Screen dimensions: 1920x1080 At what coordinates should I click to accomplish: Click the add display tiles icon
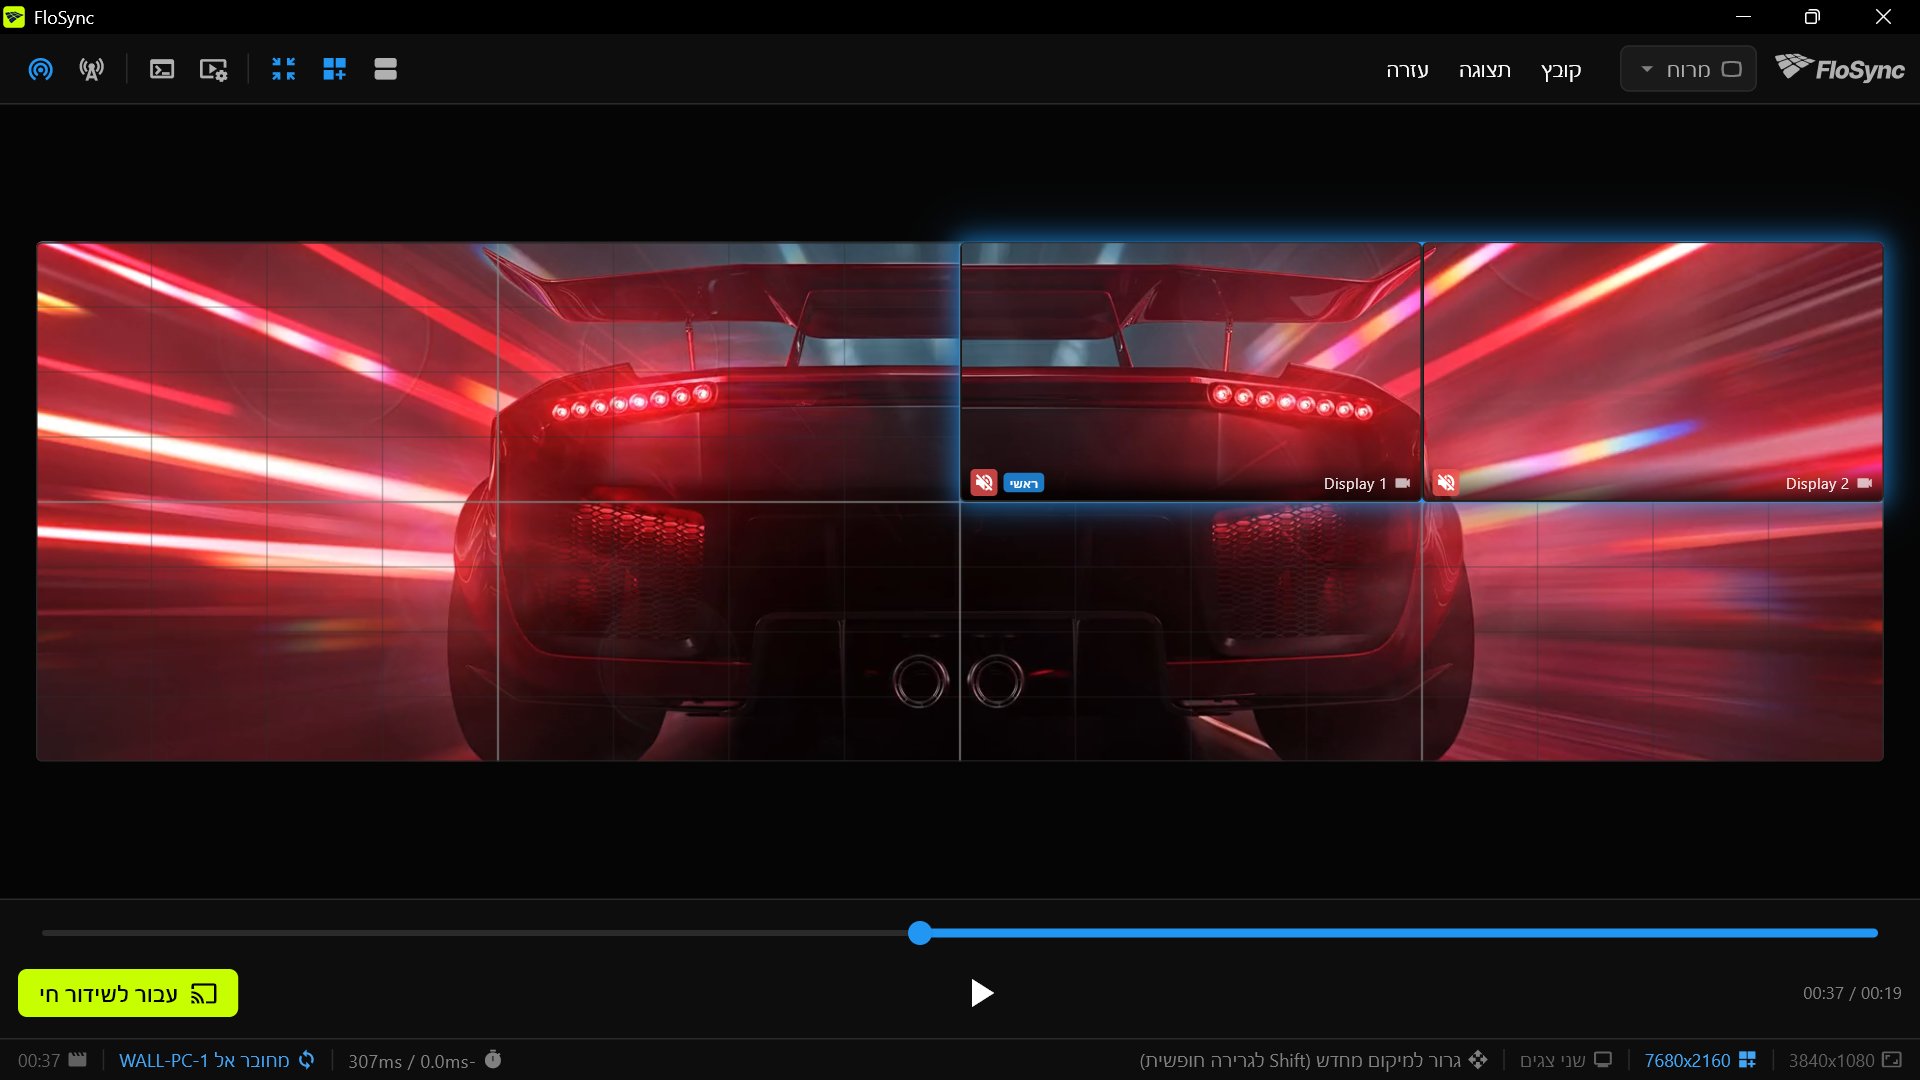coord(335,69)
